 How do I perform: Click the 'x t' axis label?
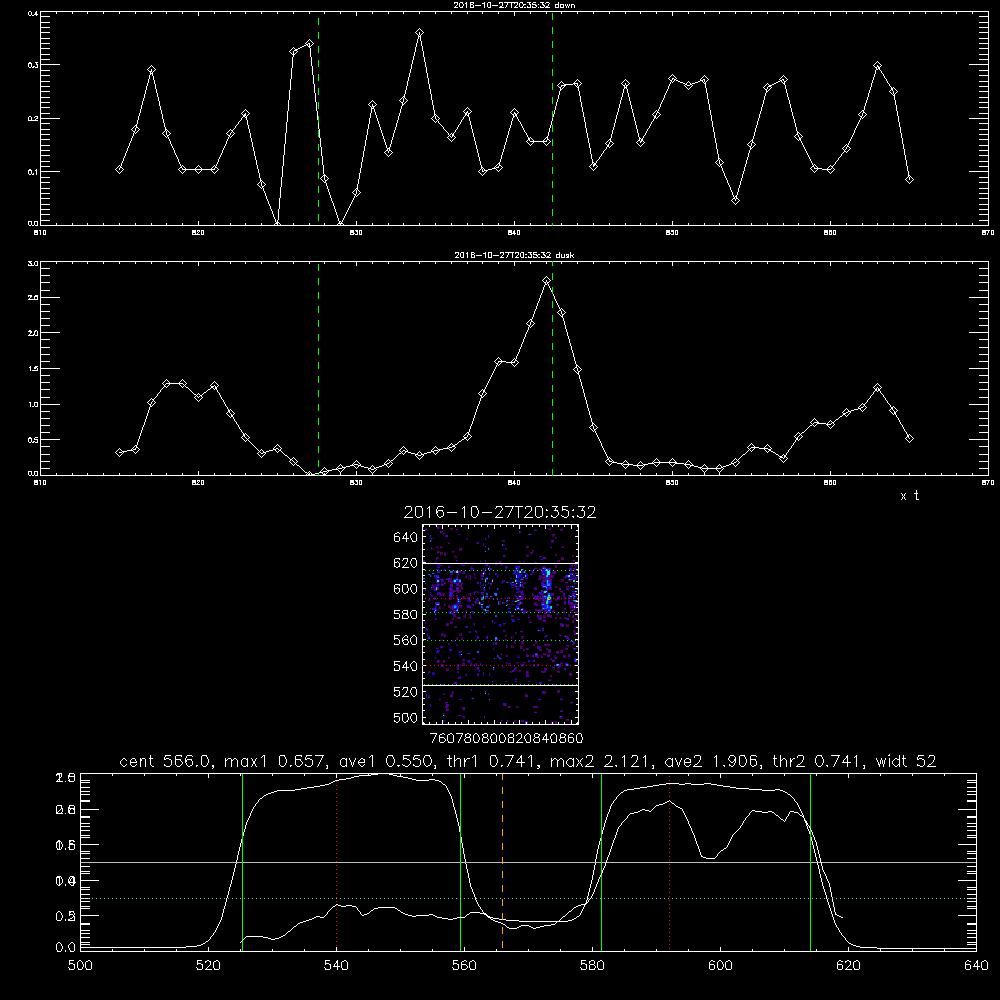909,496
